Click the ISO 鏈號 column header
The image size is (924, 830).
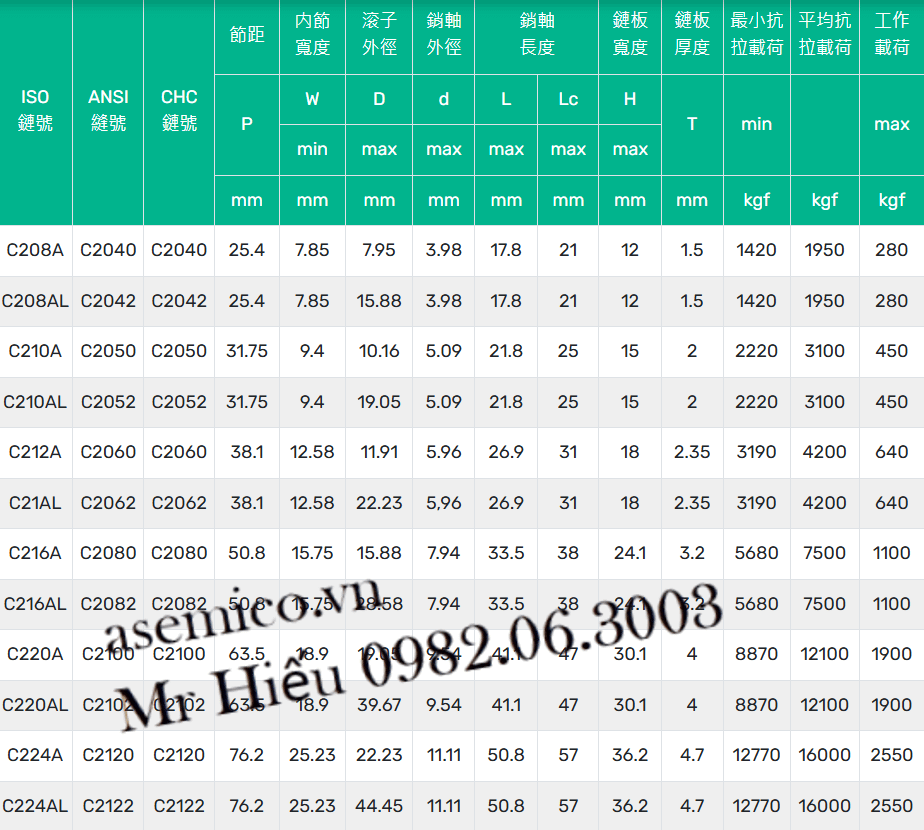pyautogui.click(x=36, y=110)
